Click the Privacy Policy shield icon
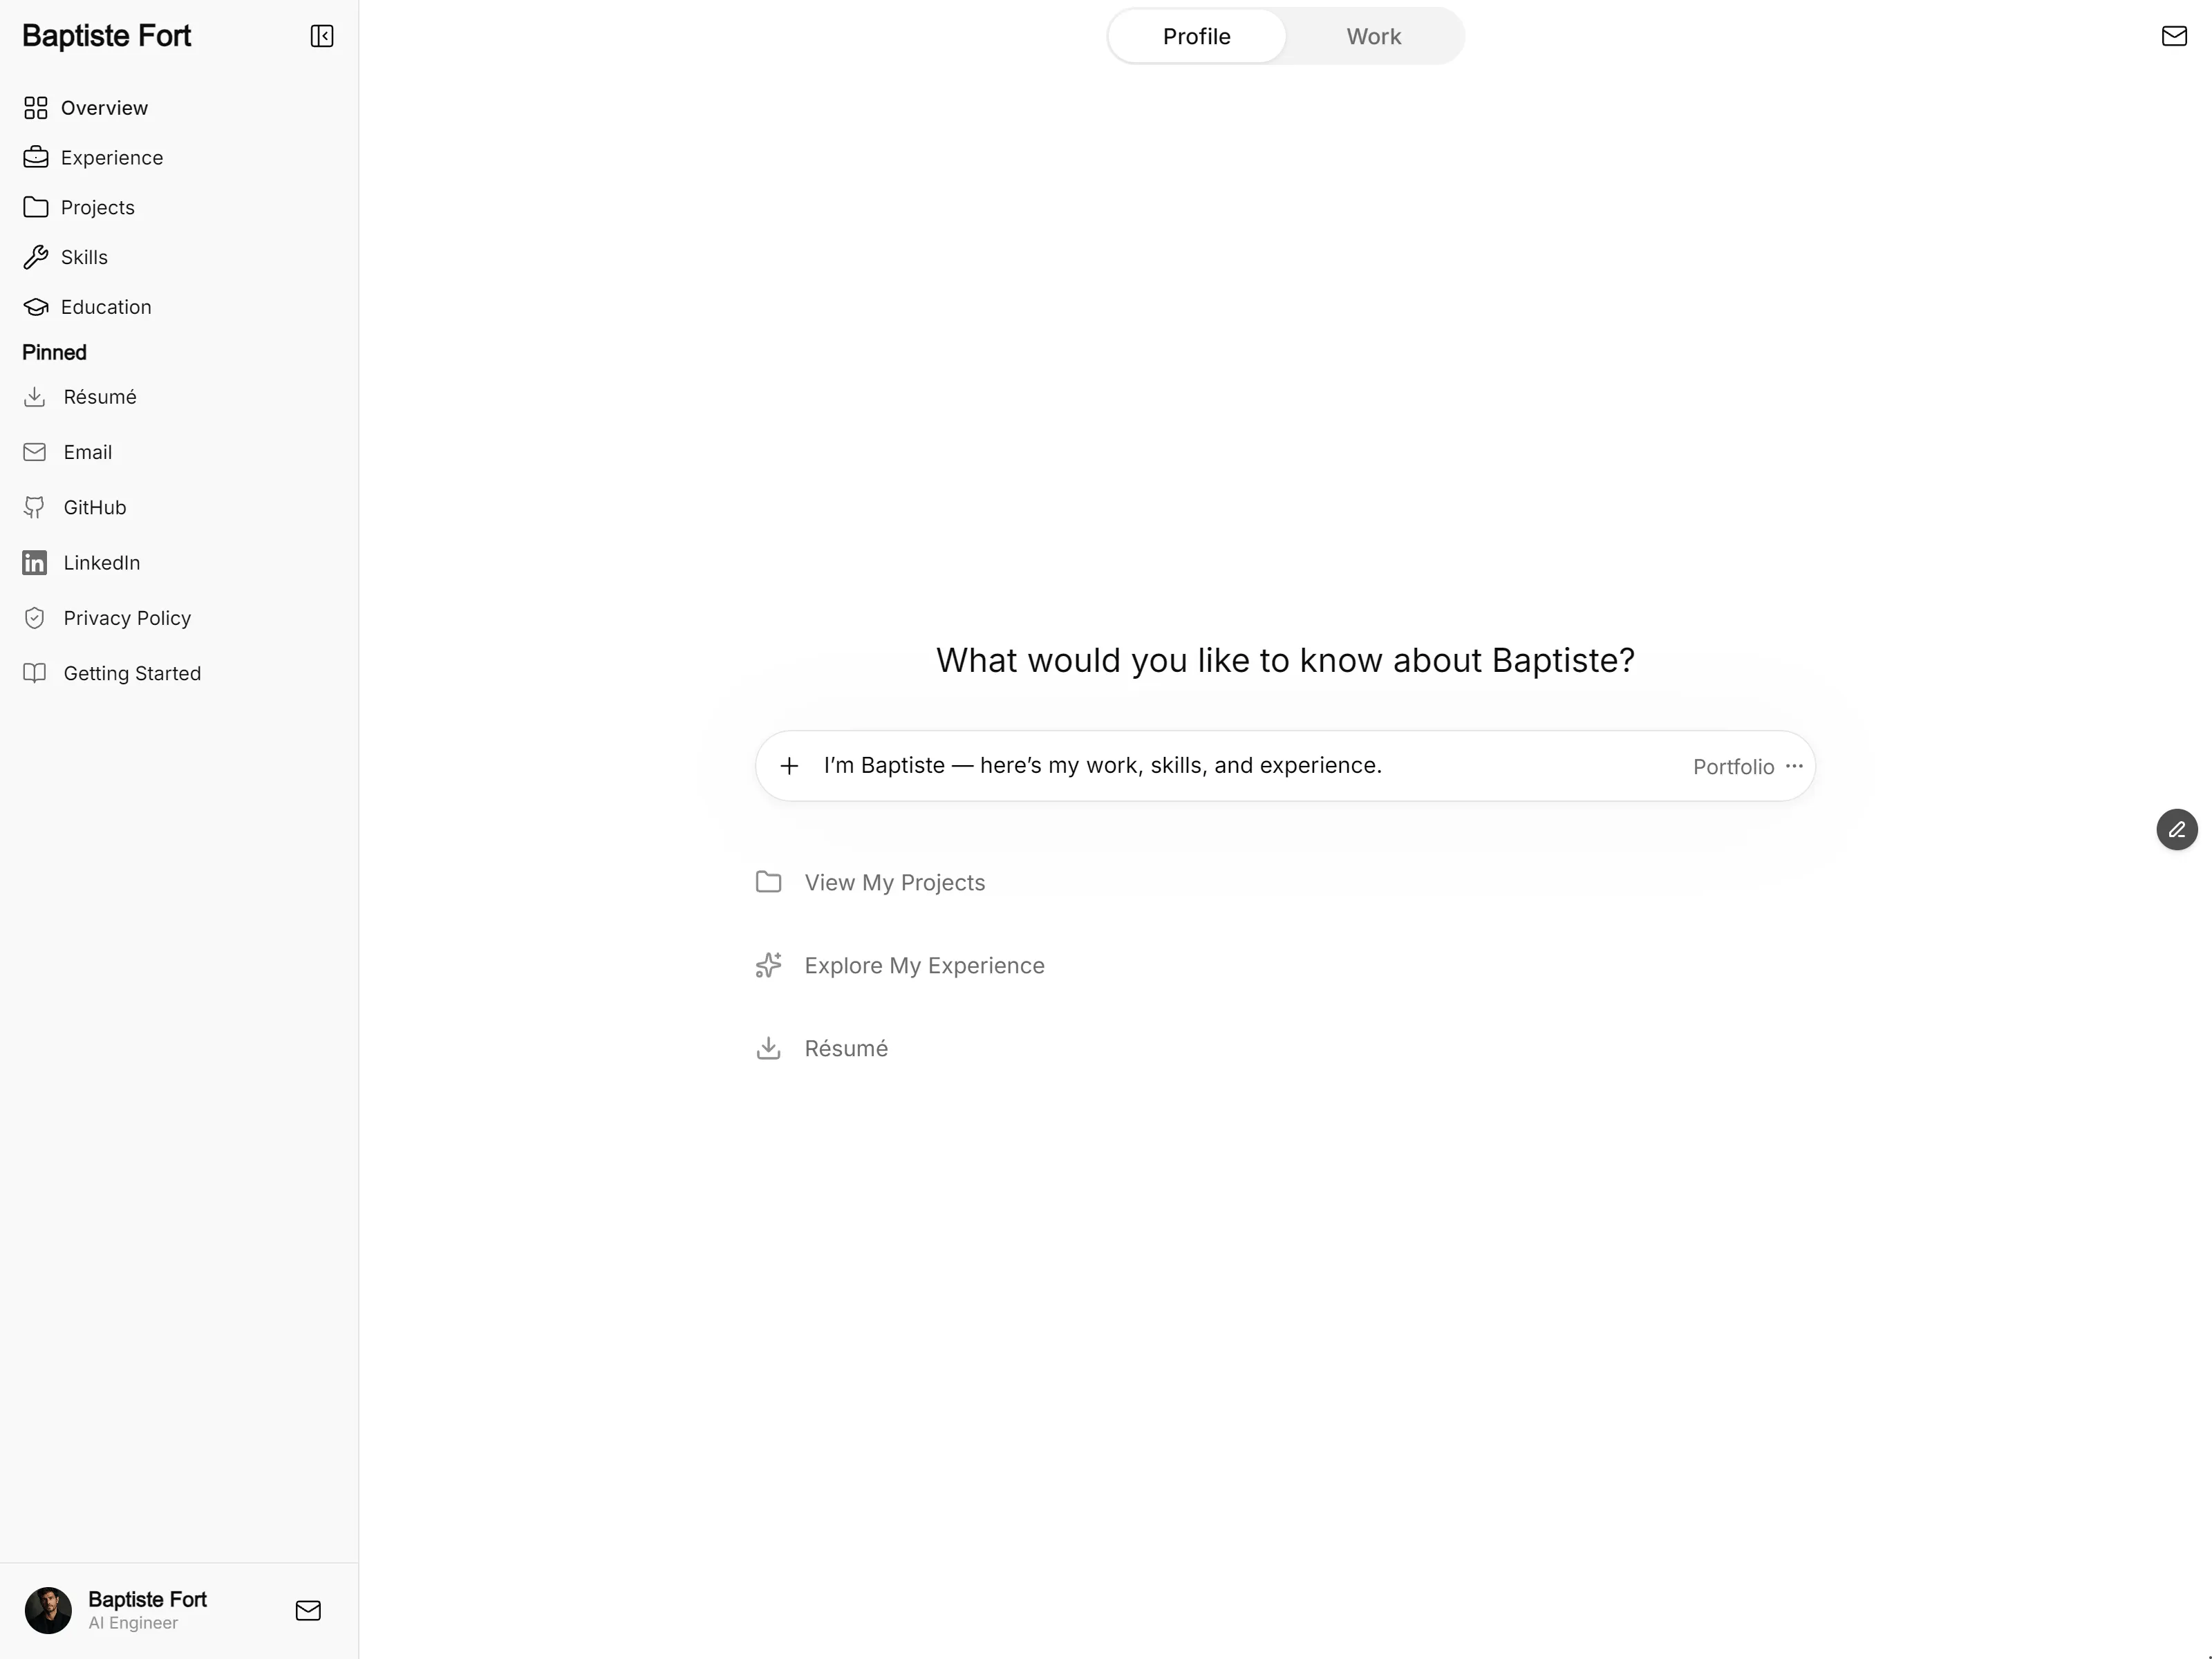The width and height of the screenshot is (2212, 1659). (35, 618)
